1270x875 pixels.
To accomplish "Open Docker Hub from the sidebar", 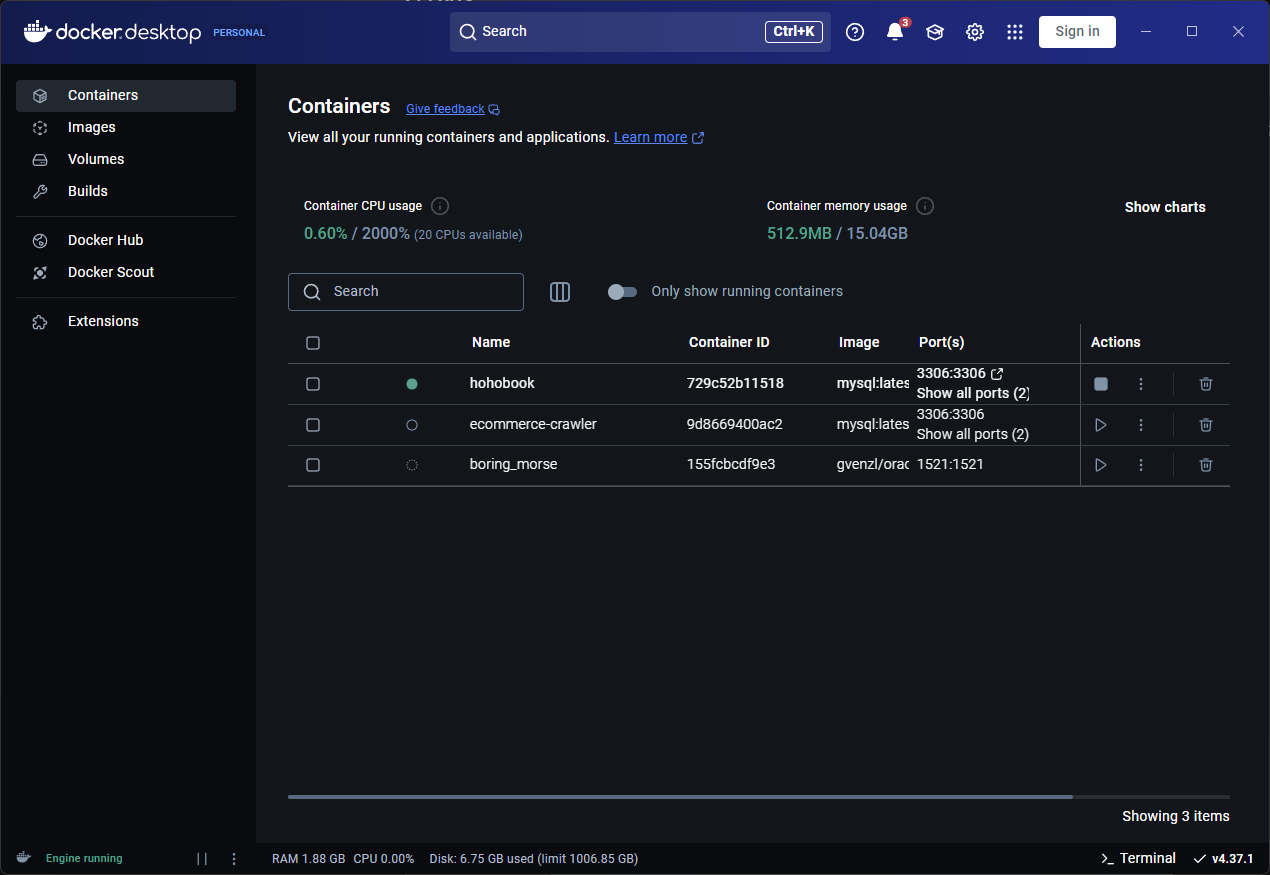I will coord(126,241).
